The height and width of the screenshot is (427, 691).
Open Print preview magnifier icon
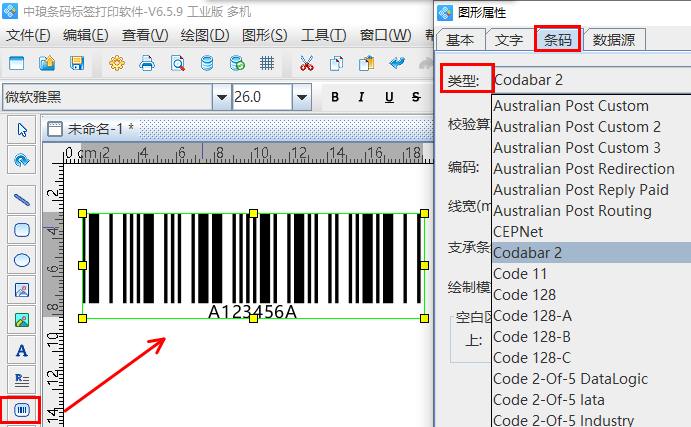(x=177, y=63)
